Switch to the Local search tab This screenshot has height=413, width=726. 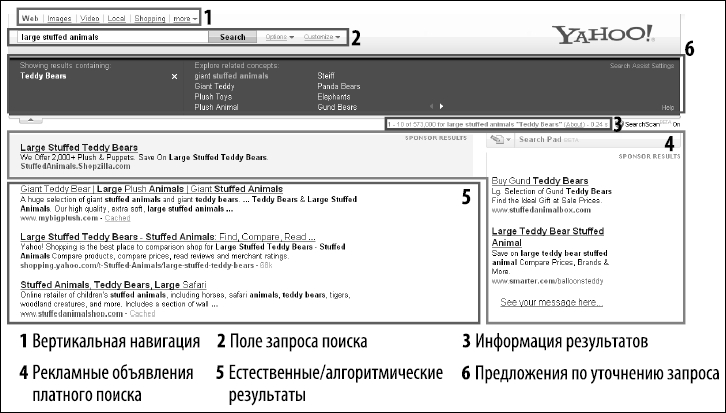[117, 19]
